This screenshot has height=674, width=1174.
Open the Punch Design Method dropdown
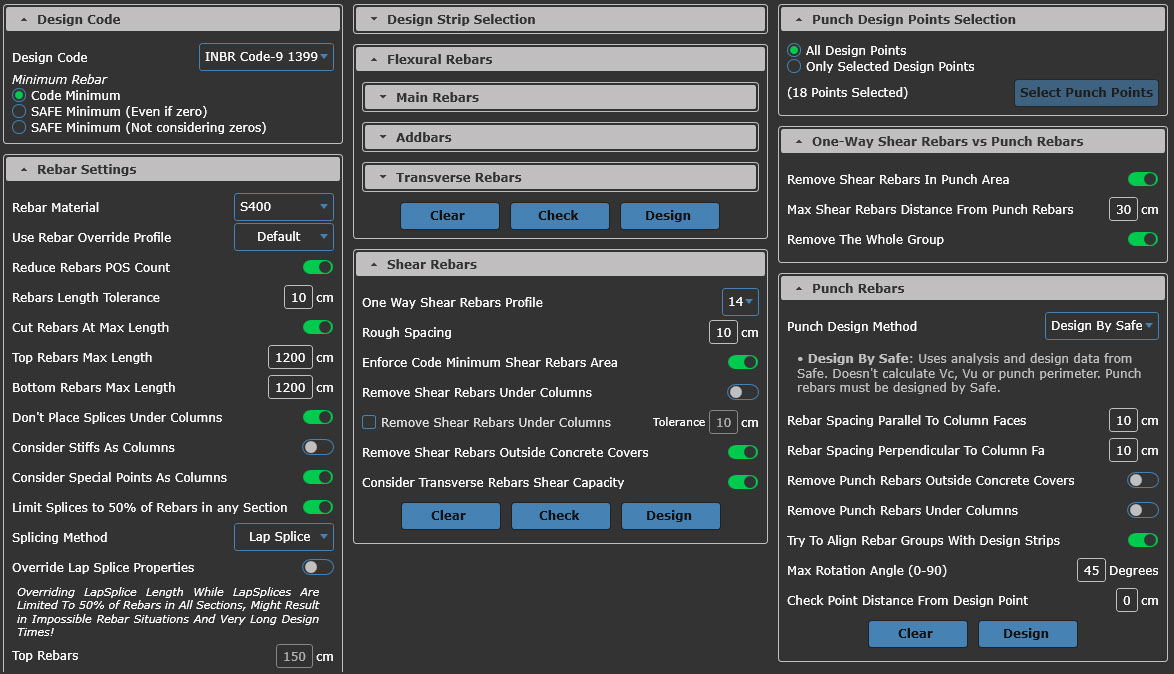(1101, 326)
